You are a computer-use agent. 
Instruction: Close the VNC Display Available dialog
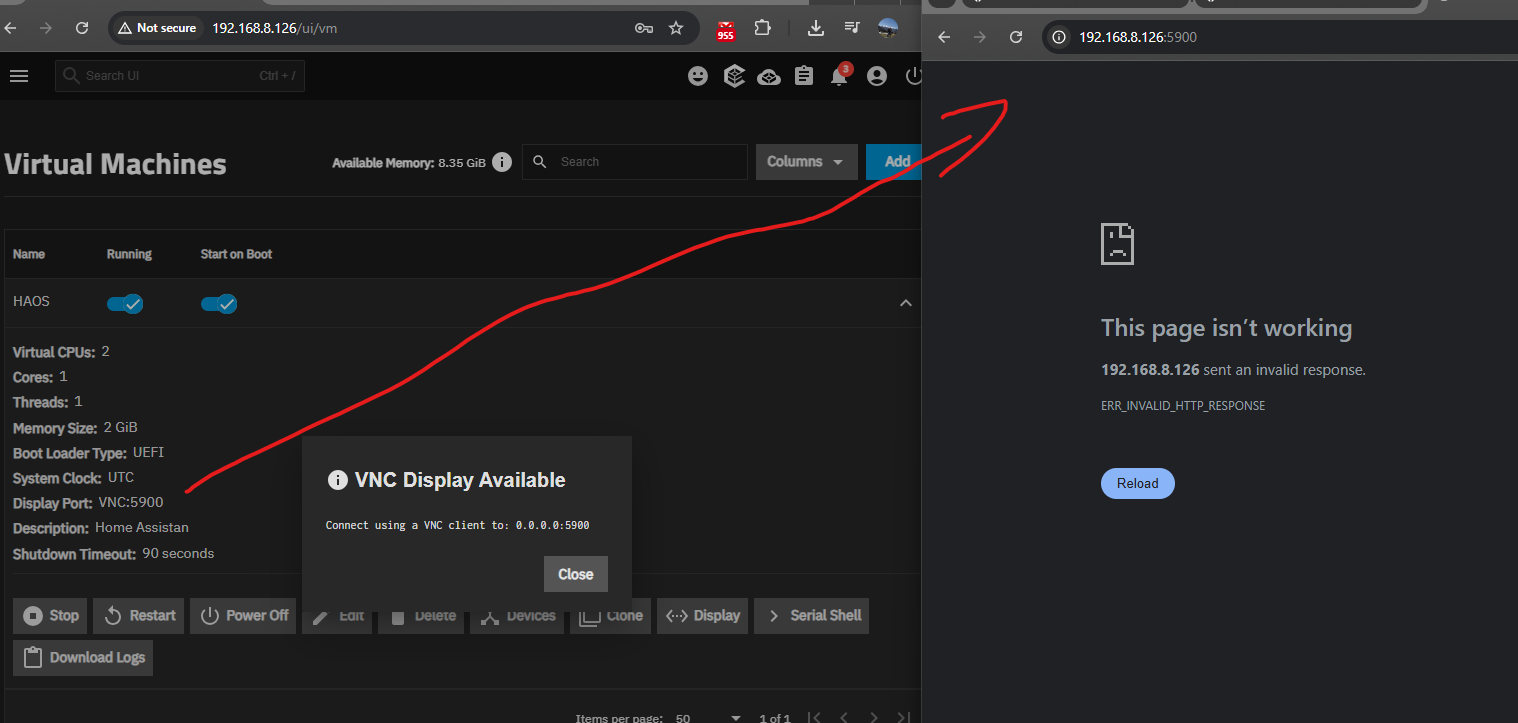(575, 574)
